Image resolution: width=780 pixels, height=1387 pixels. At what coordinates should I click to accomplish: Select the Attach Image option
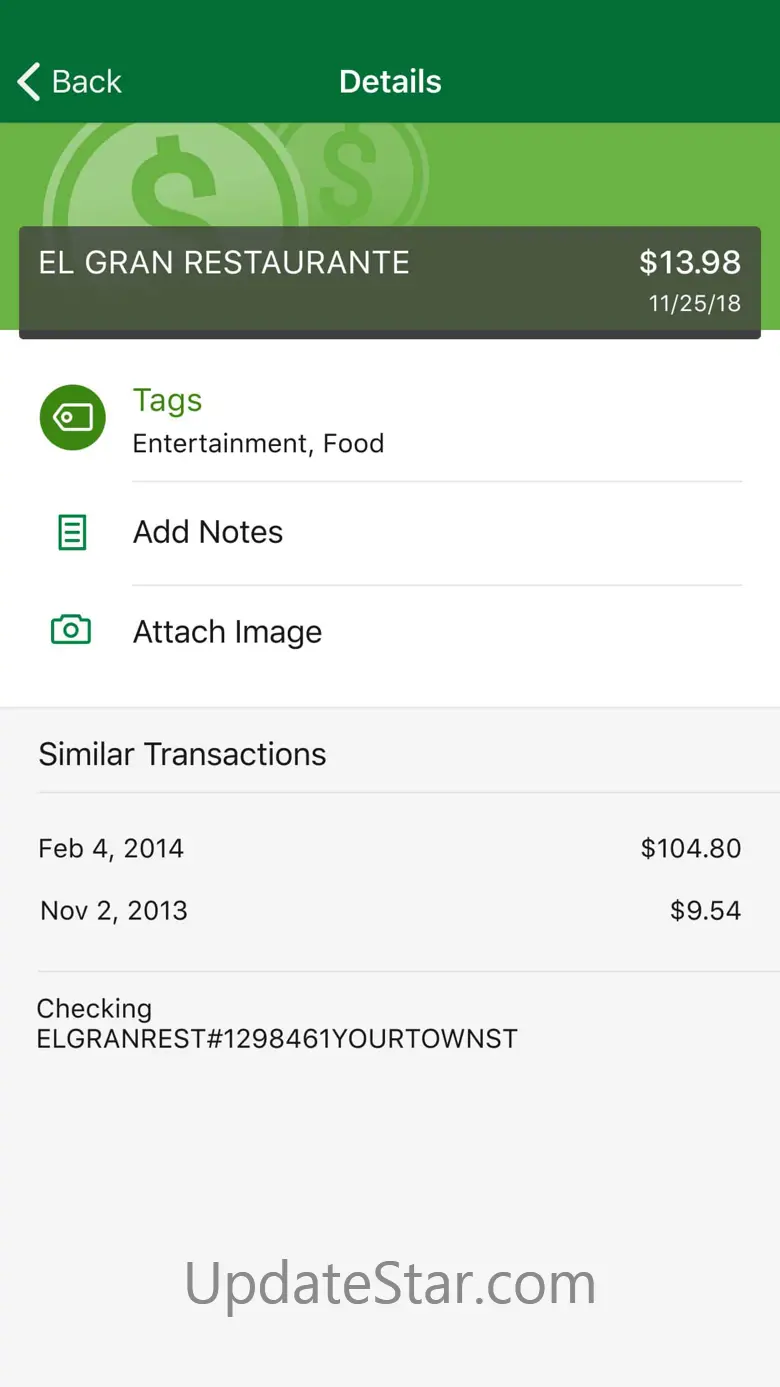point(227,632)
